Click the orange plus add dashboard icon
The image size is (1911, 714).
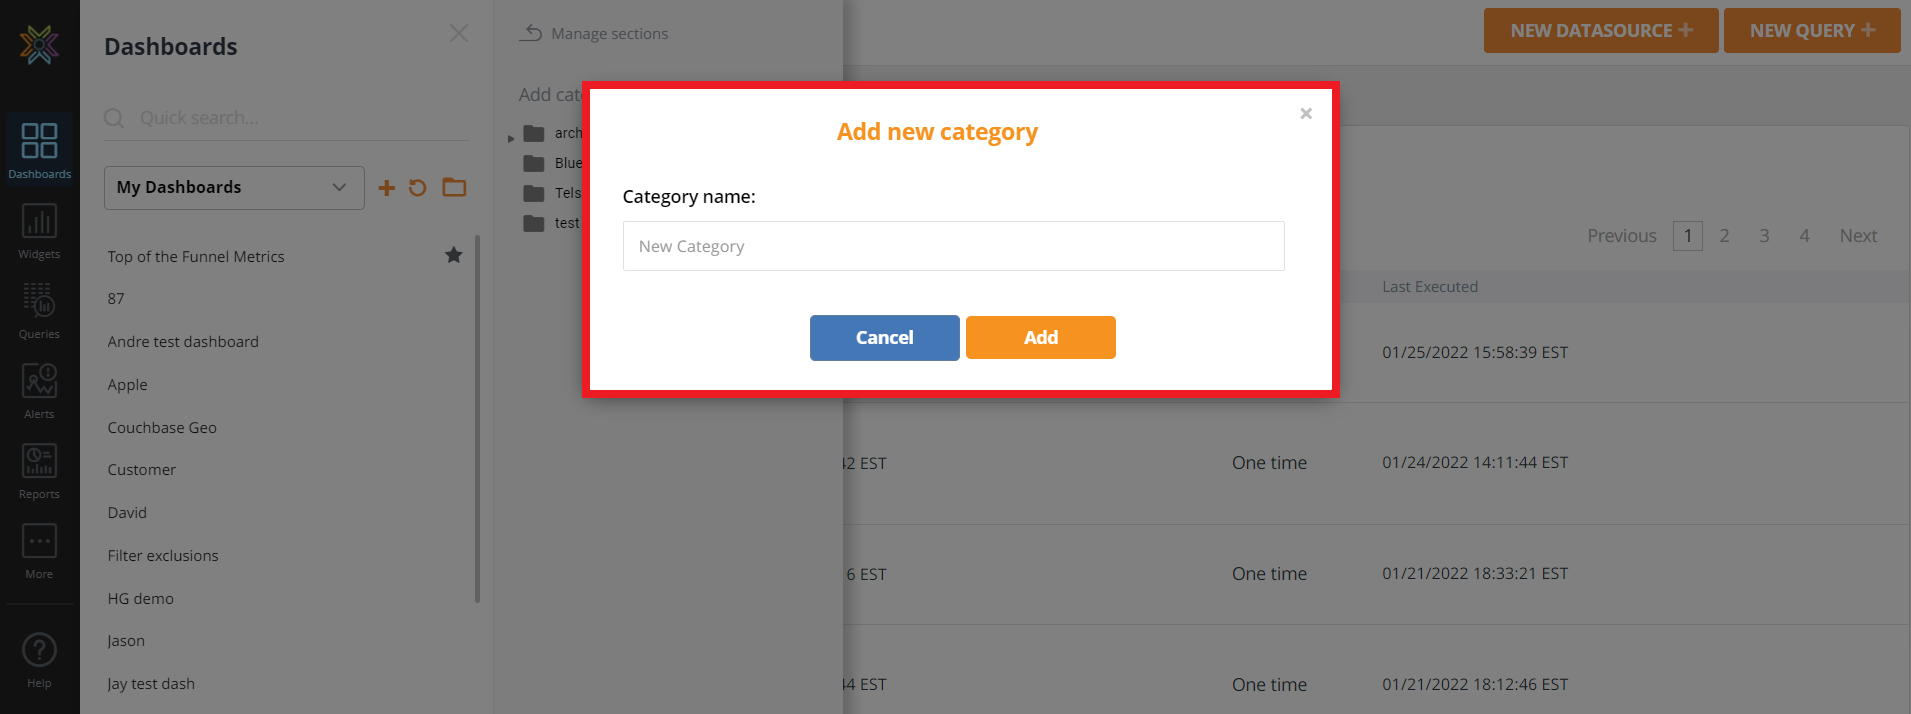click(x=387, y=188)
